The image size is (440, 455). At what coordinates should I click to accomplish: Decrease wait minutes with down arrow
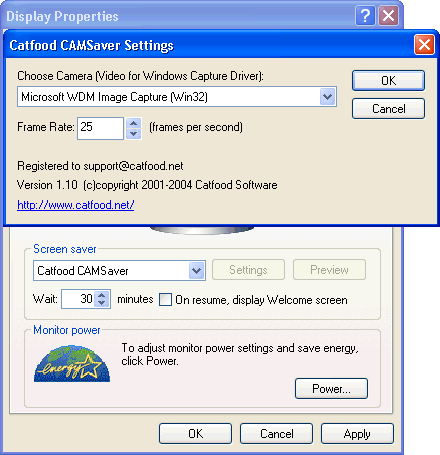102,303
